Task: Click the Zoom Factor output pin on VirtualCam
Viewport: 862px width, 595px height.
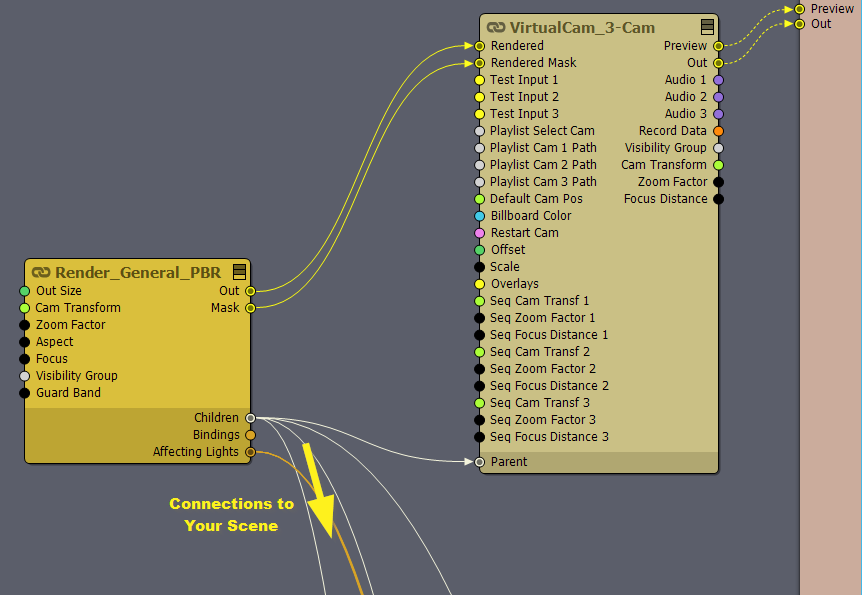Action: pyautogui.click(x=718, y=182)
